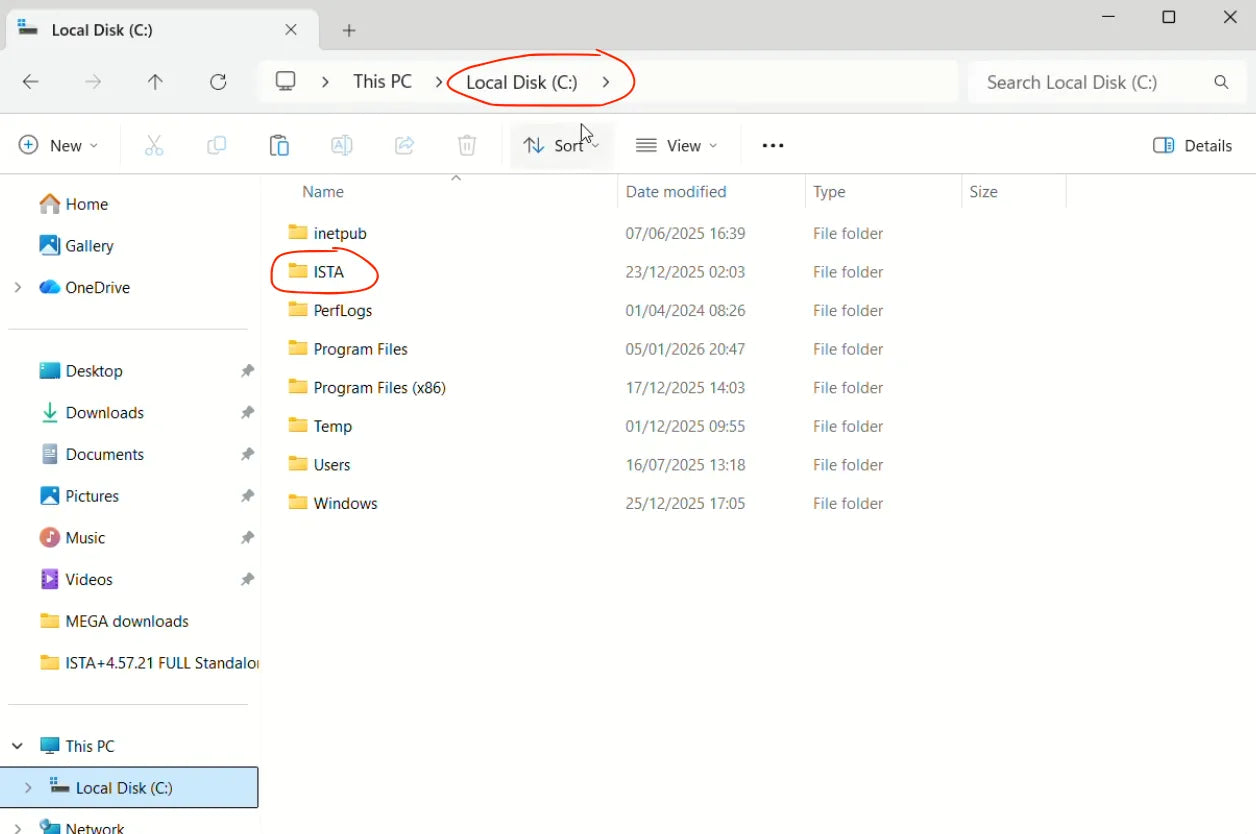Select the Program Files (x86) folder

tap(367, 387)
